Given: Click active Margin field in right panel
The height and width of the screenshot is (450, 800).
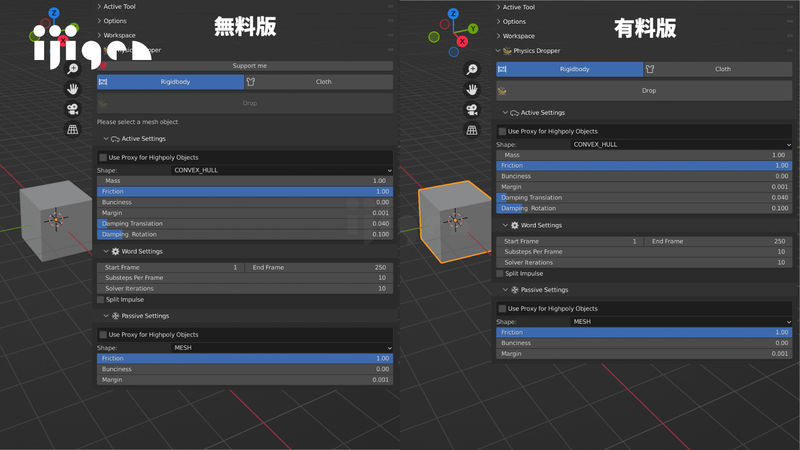Looking at the screenshot, I should (x=644, y=187).
